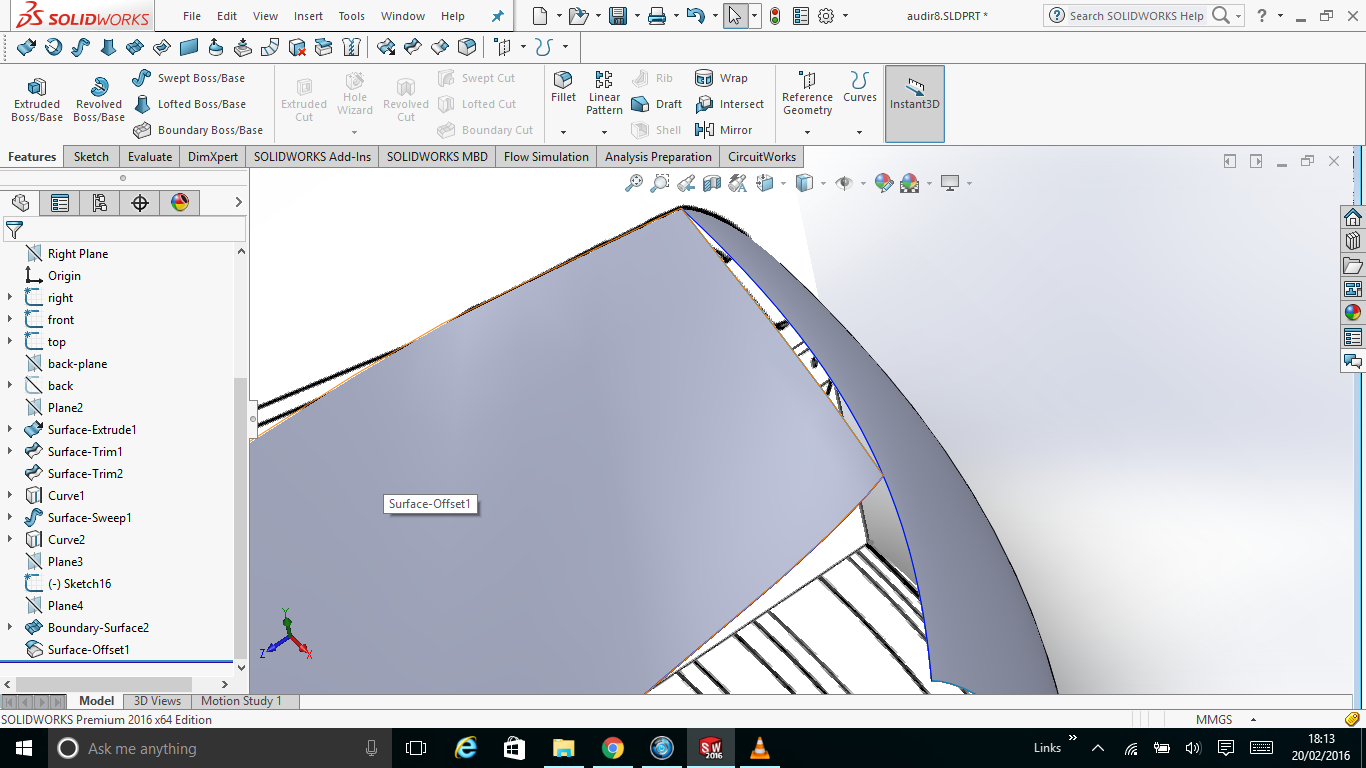The height and width of the screenshot is (768, 1366).
Task: Toggle Instant3D mode
Action: (913, 95)
